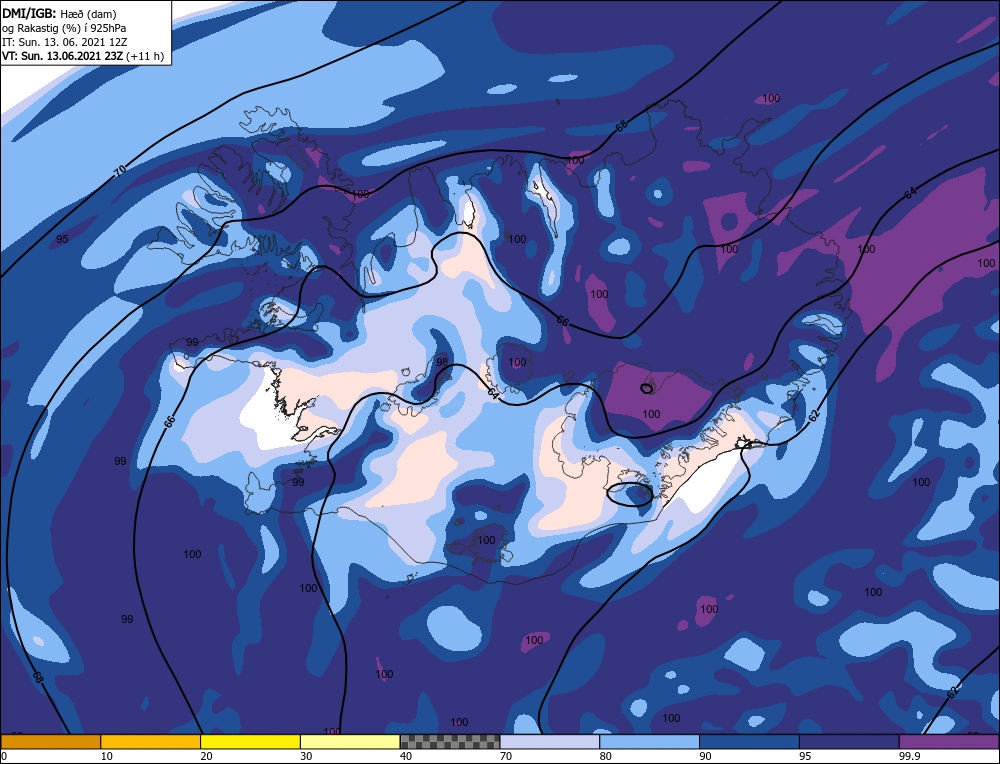Click the 'og Rakastig (%) í 925hPa' line
The height and width of the screenshot is (764, 1000).
(64, 28)
